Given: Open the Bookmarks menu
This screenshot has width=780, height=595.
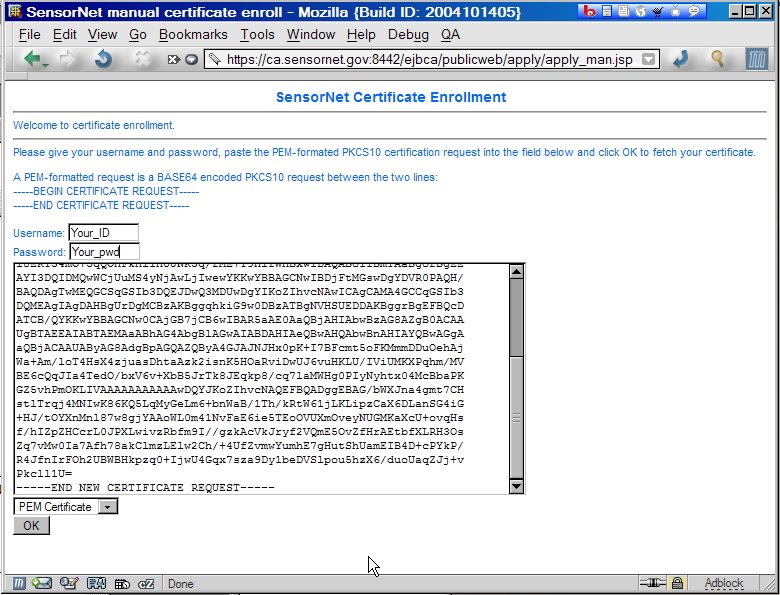Looking at the screenshot, I should (193, 34).
